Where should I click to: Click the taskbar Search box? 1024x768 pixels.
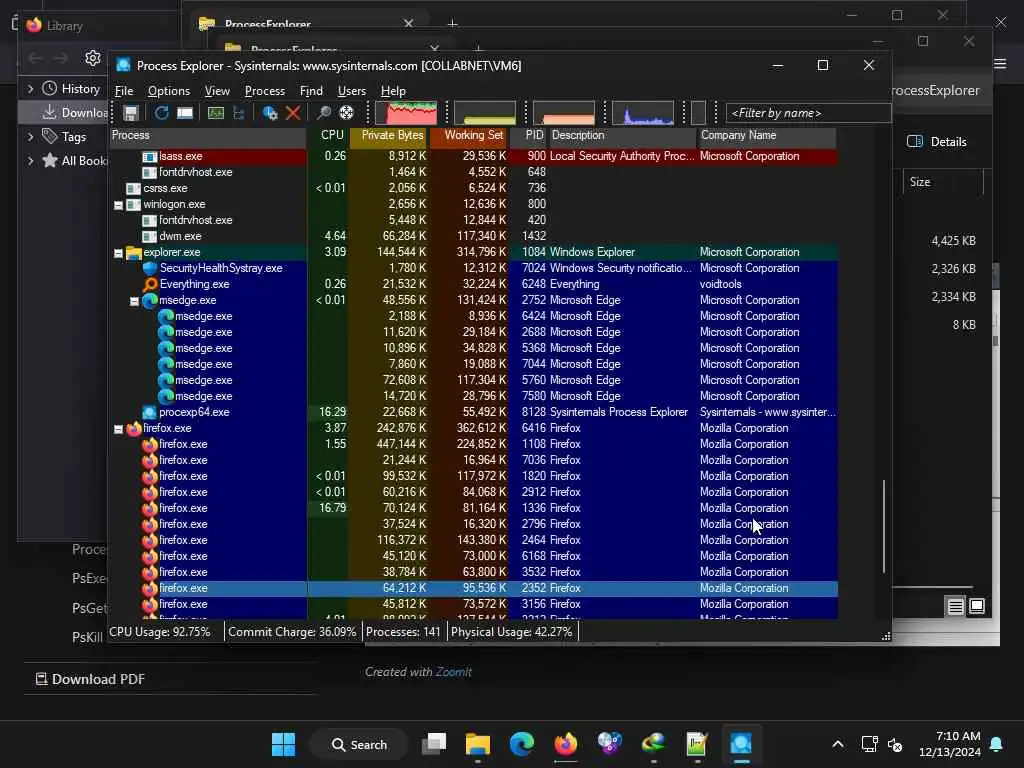point(359,744)
